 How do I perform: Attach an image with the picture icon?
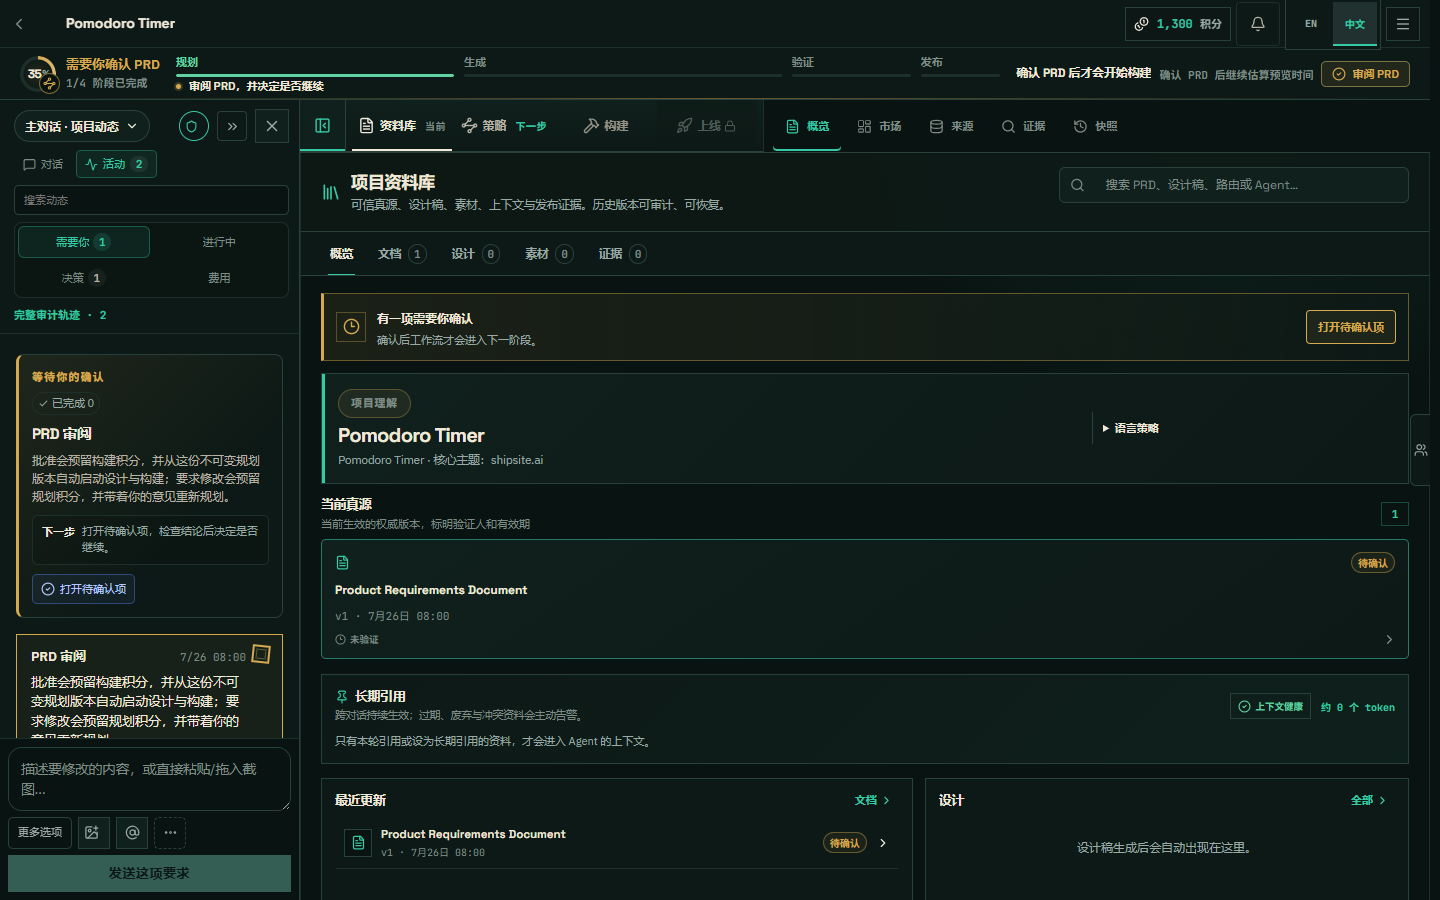pyautogui.click(x=92, y=832)
